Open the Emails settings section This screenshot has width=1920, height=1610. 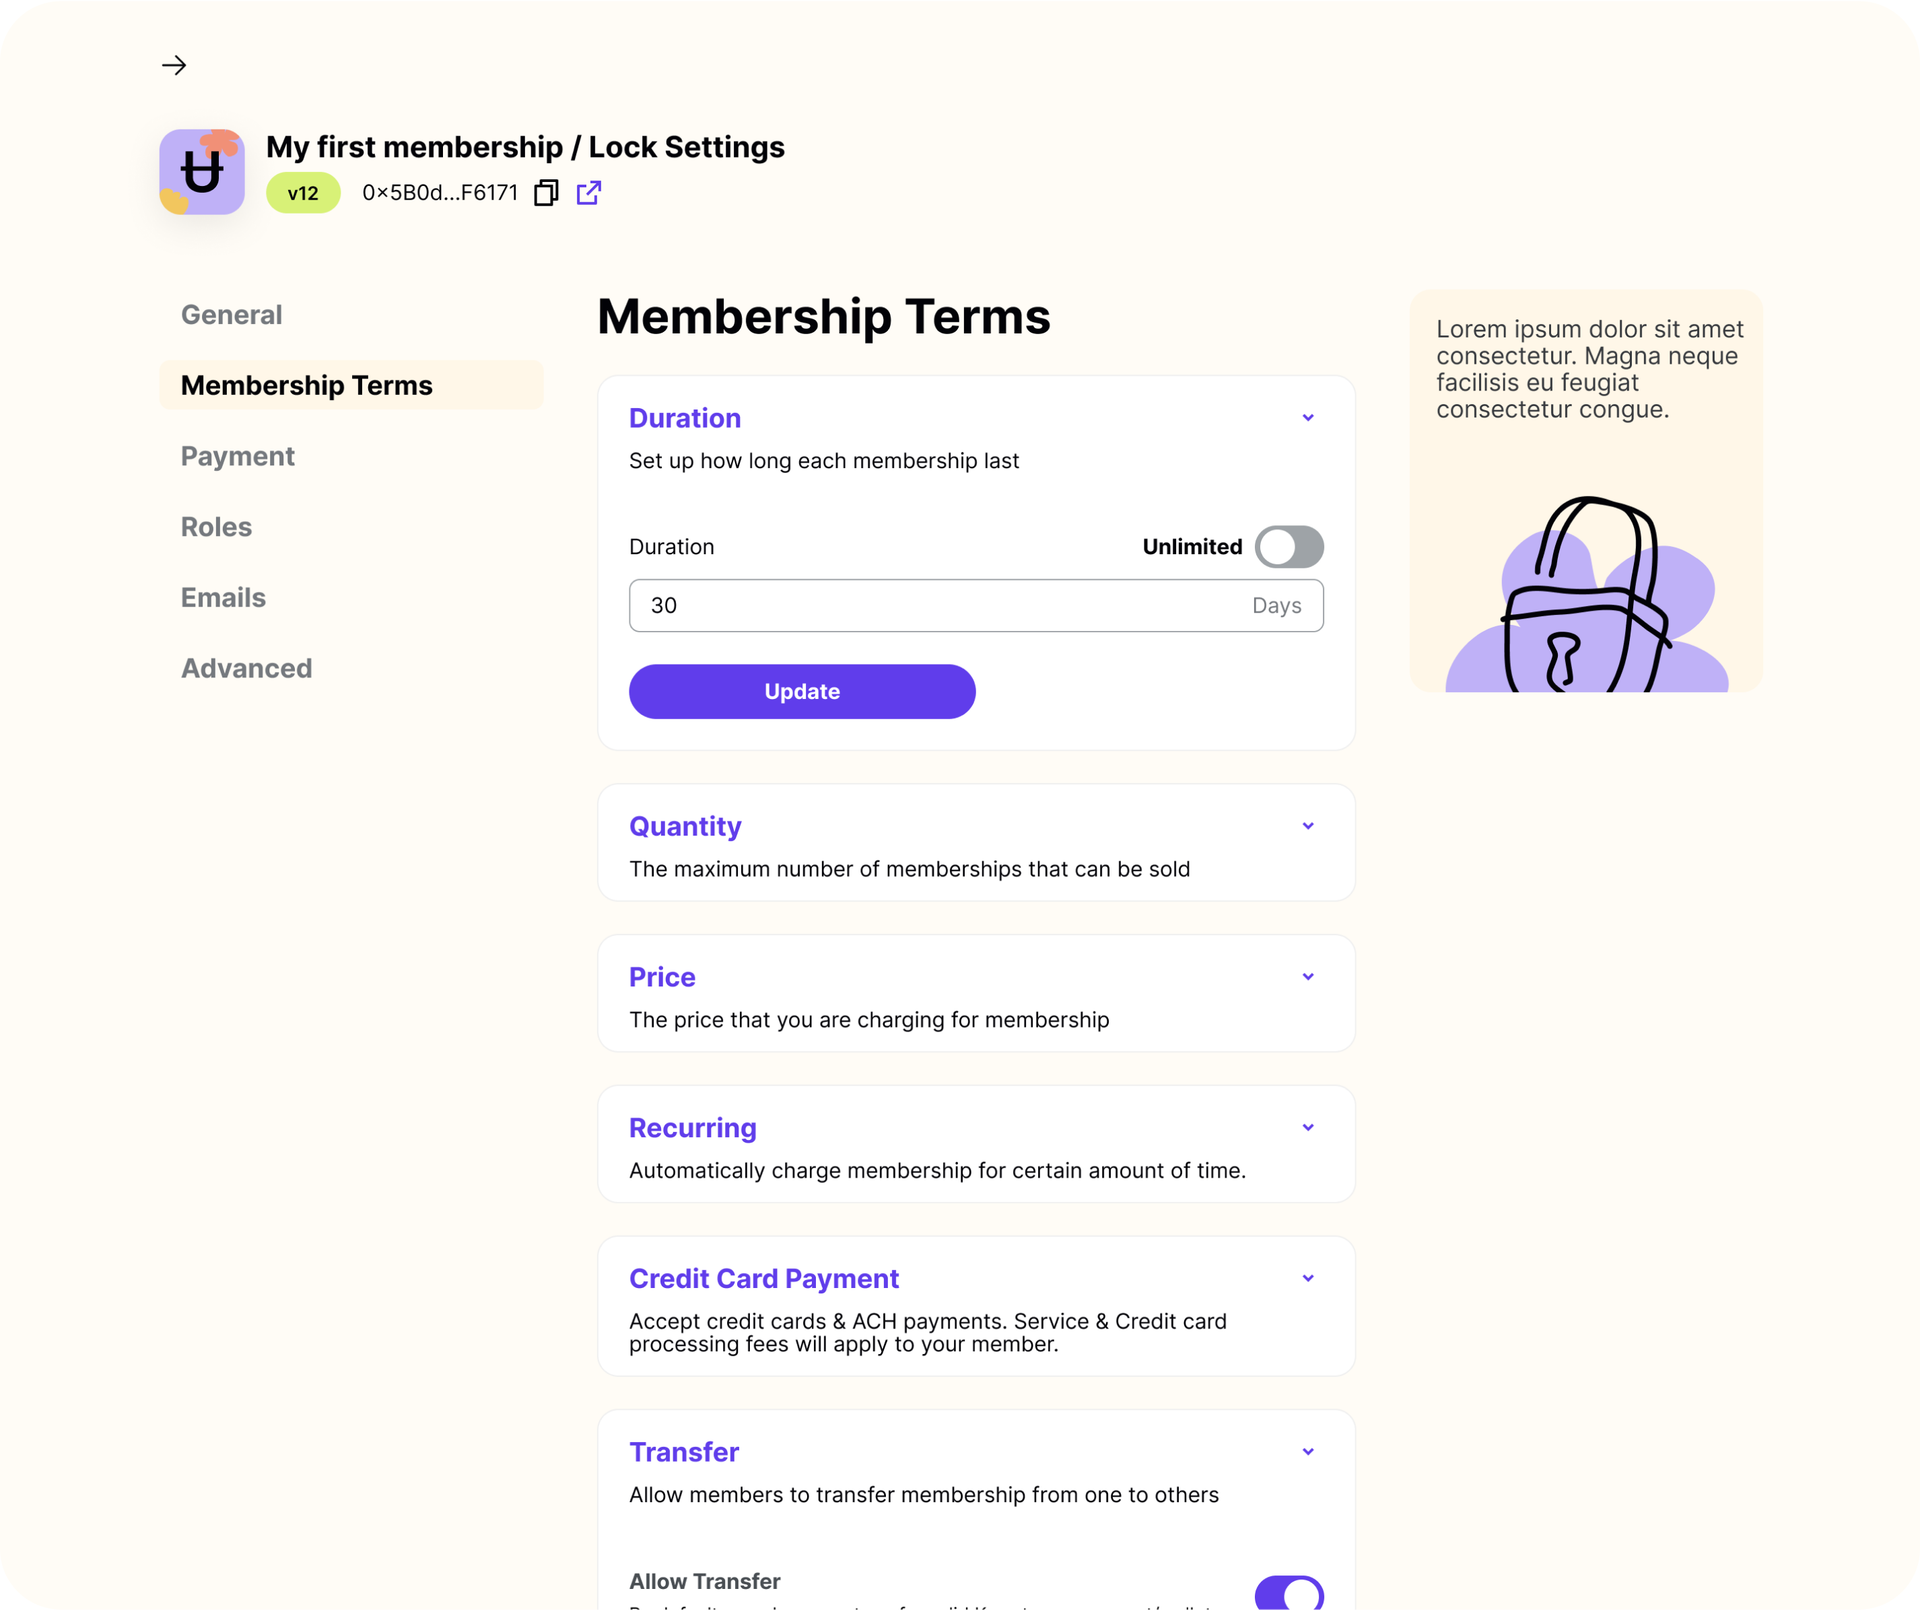tap(222, 597)
